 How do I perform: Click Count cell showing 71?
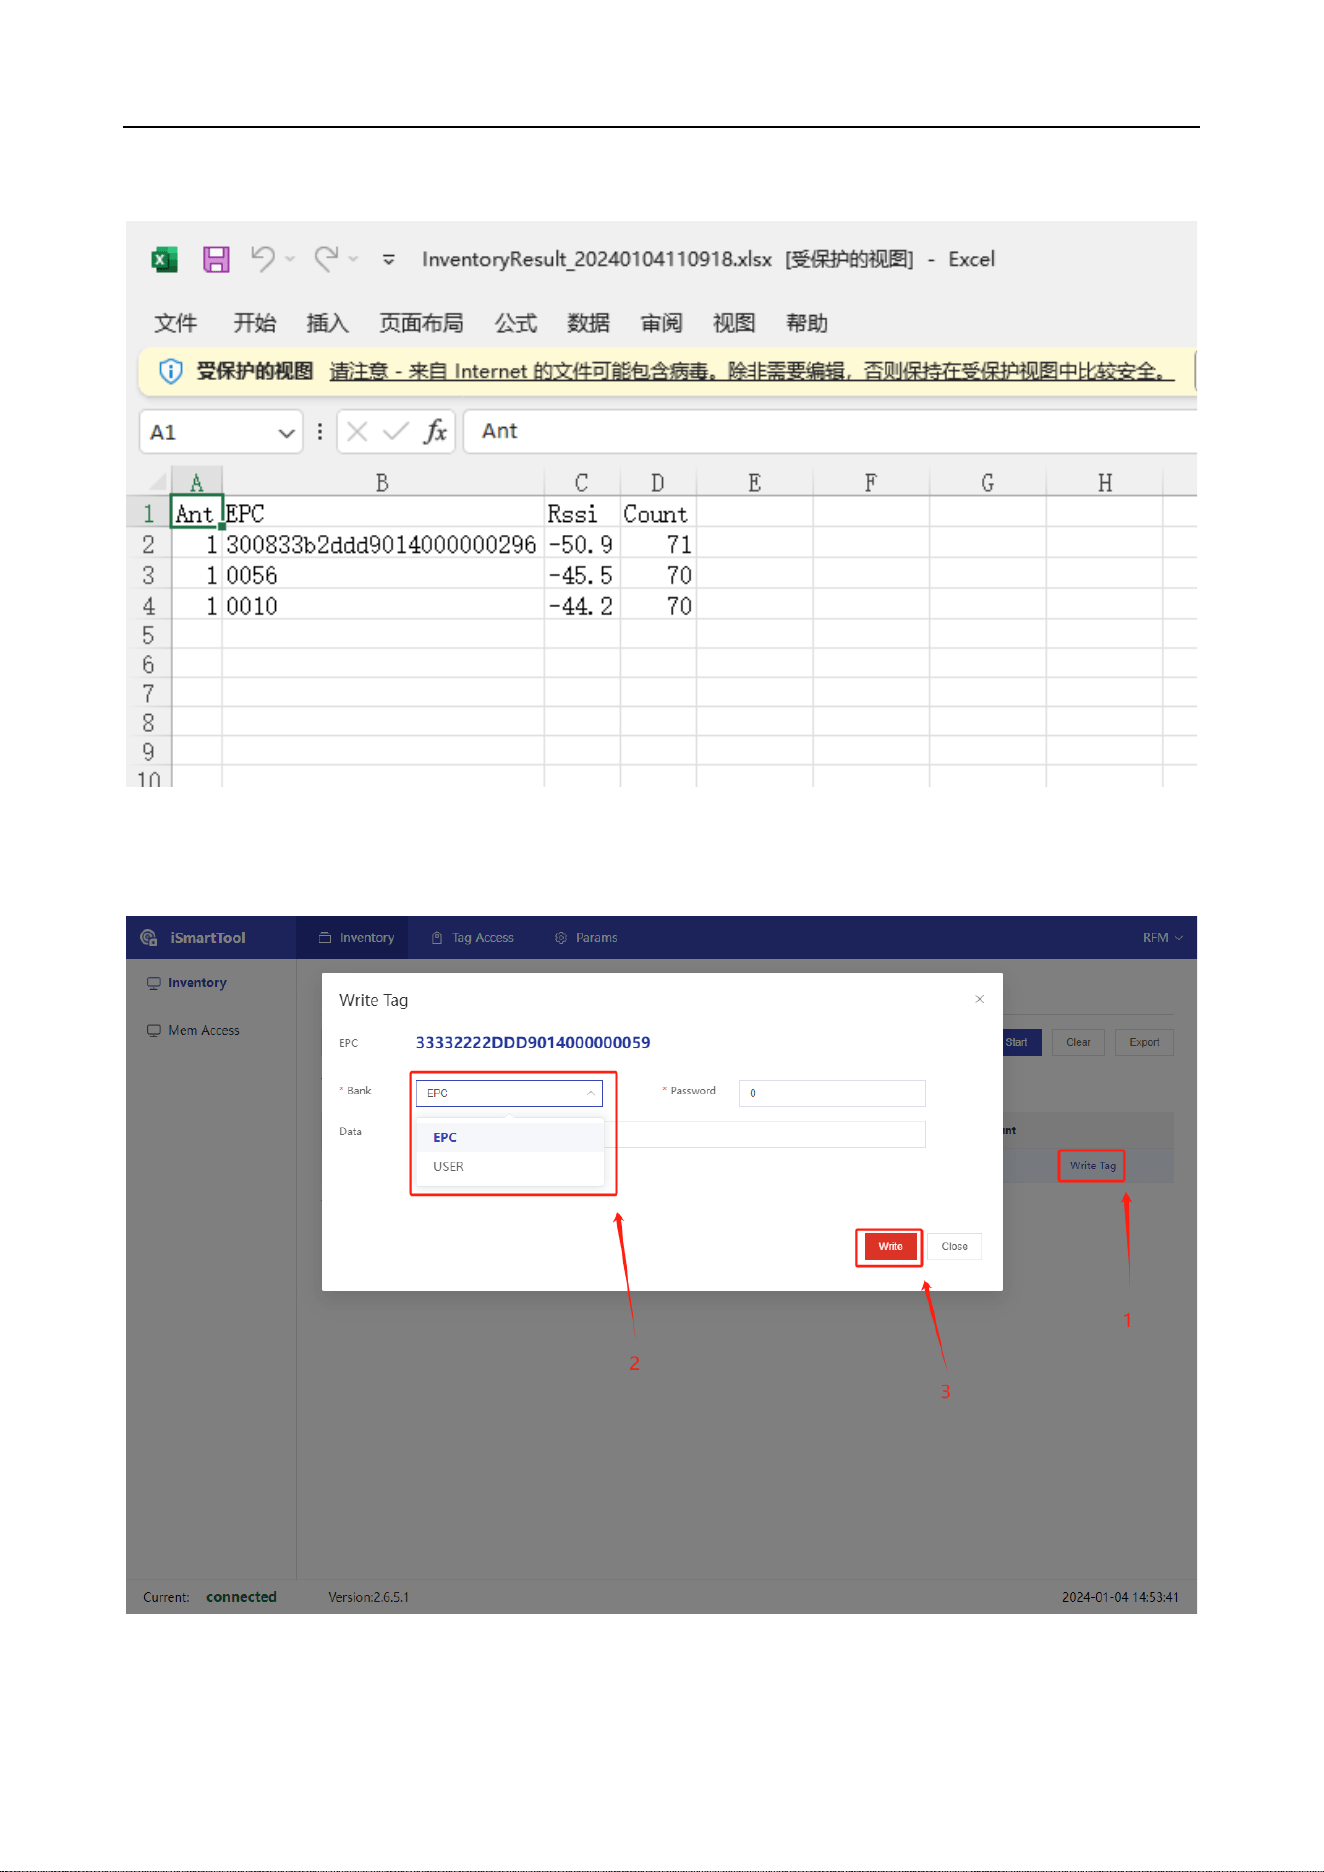(x=658, y=545)
